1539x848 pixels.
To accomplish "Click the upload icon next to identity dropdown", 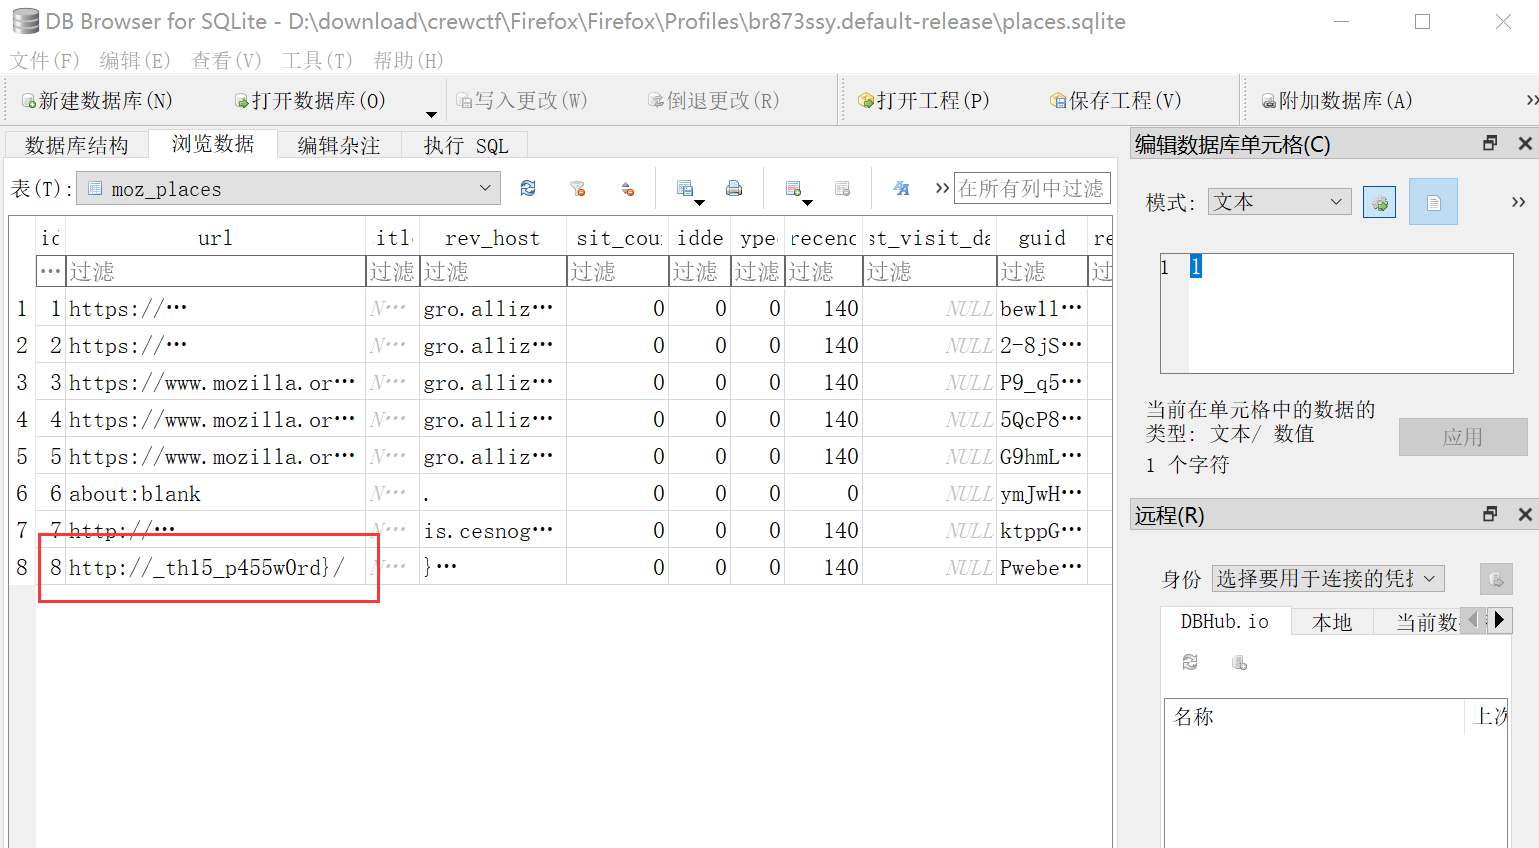I will coord(1496,579).
